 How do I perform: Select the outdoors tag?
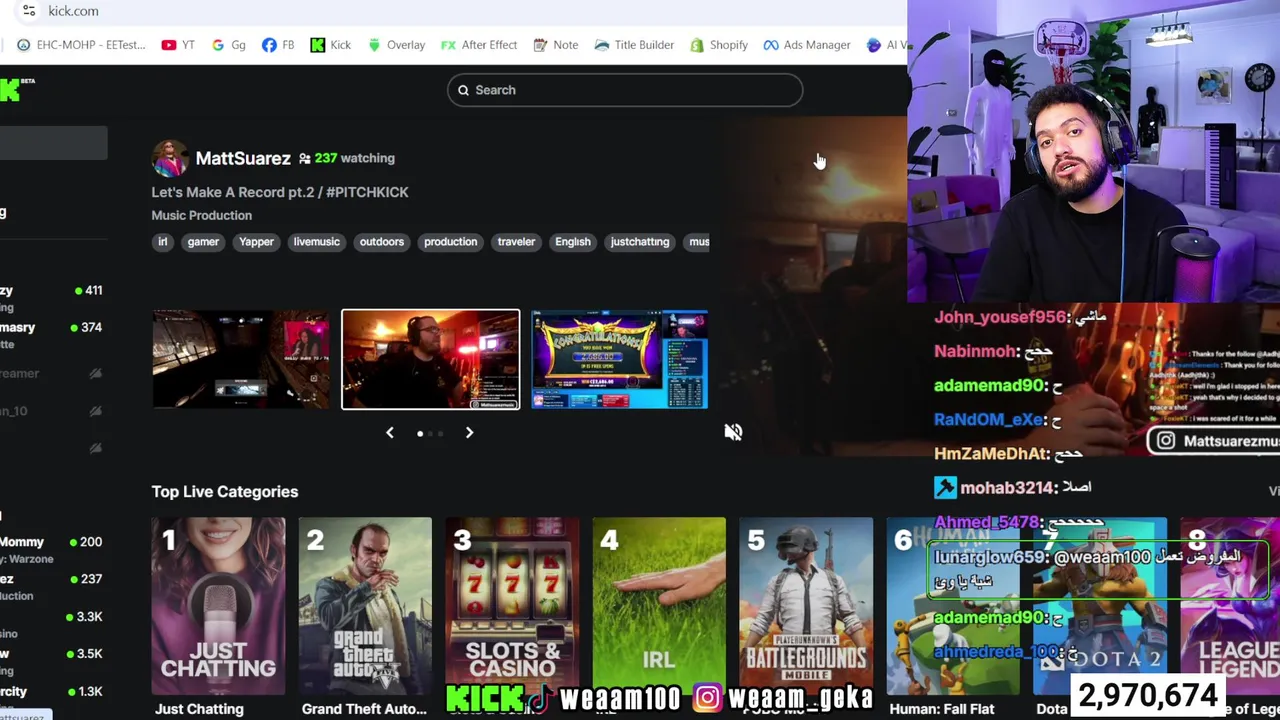point(382,242)
